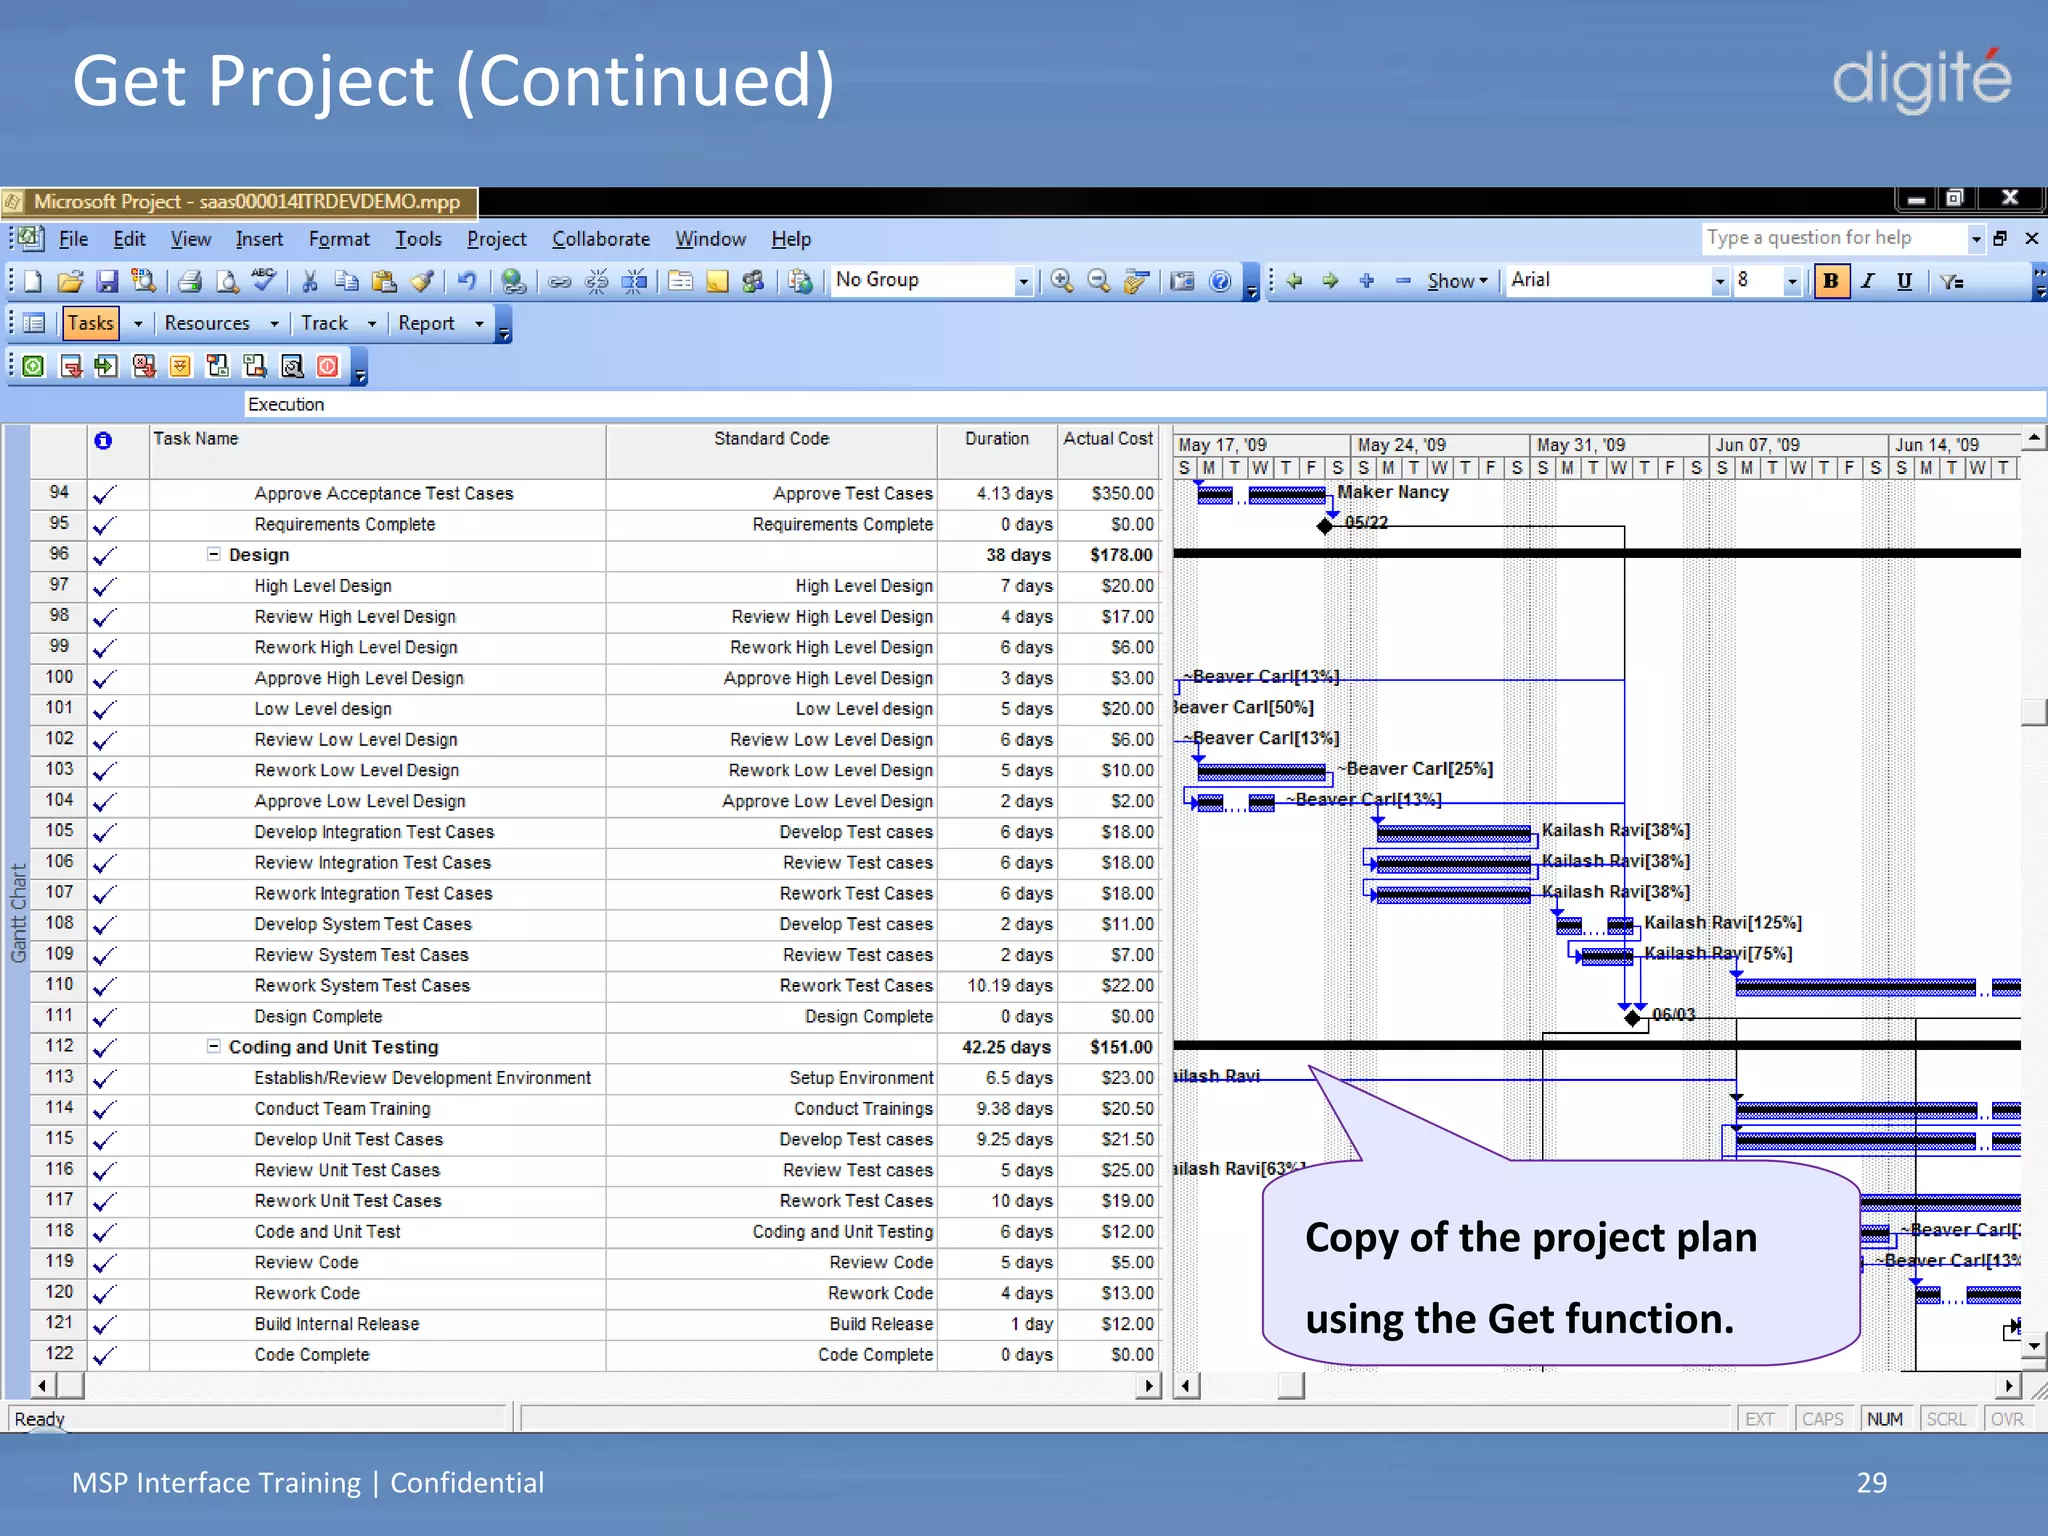Collapse the Design summary task
Image resolution: width=2048 pixels, height=1536 pixels.
(213, 554)
